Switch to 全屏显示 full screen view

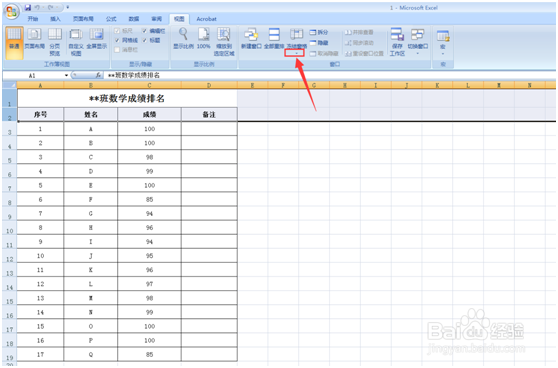[96, 39]
